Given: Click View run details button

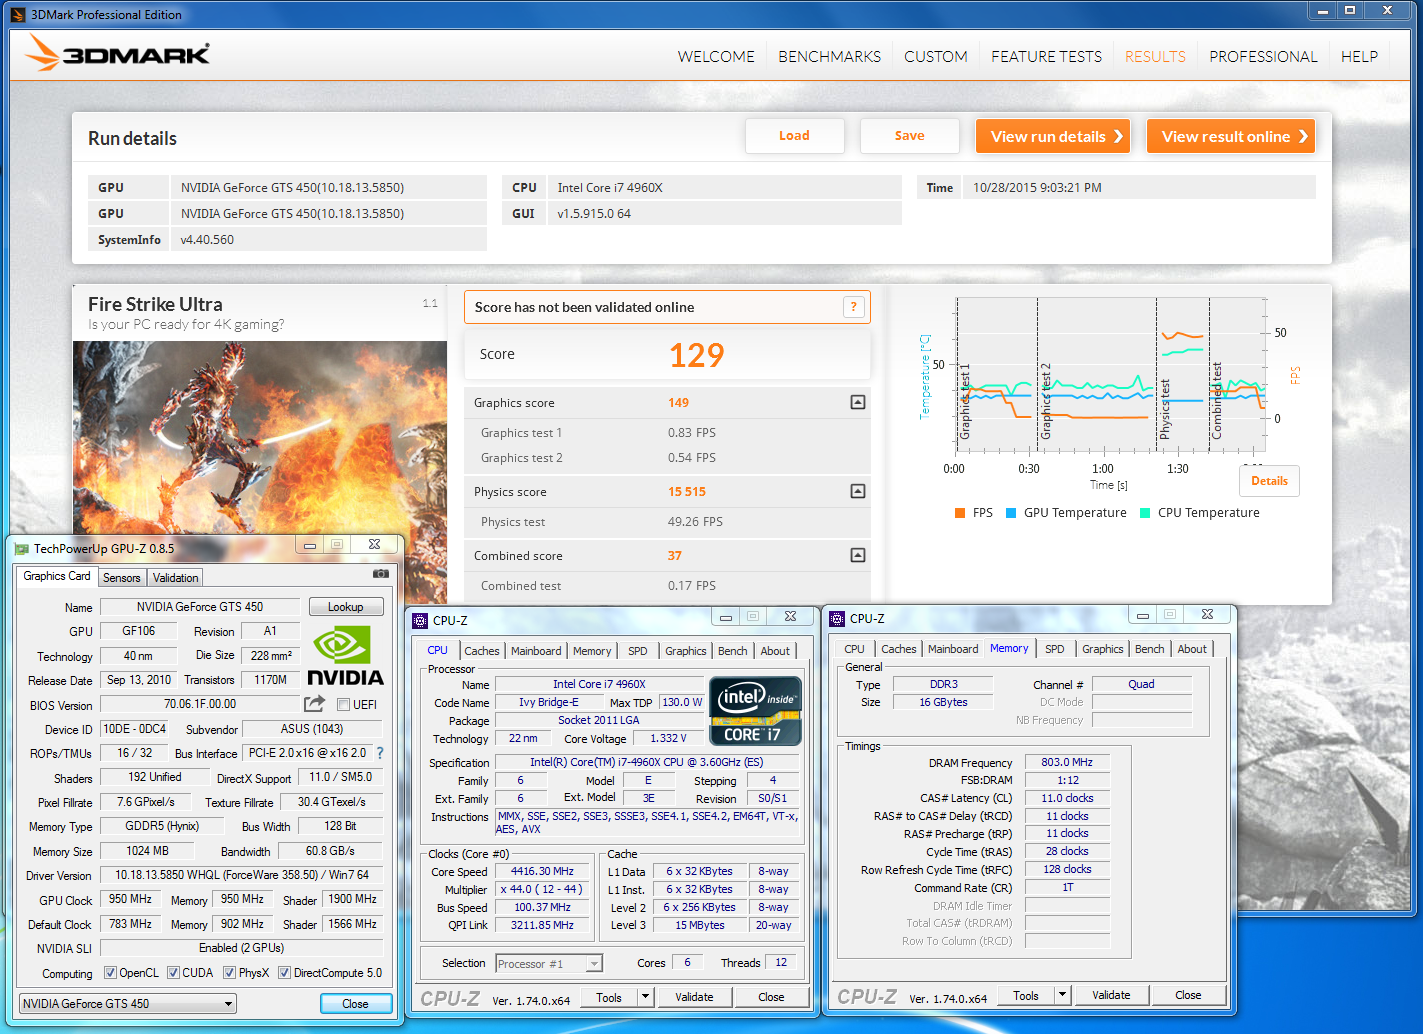Looking at the screenshot, I should (1053, 136).
